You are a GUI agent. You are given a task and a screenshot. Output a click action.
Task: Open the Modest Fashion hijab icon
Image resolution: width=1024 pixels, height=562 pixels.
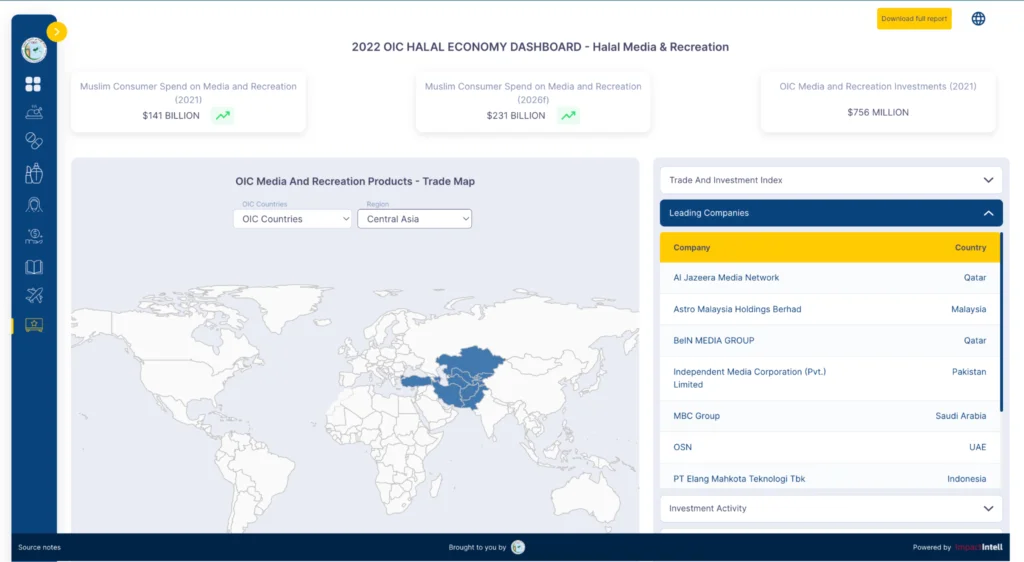(x=34, y=205)
